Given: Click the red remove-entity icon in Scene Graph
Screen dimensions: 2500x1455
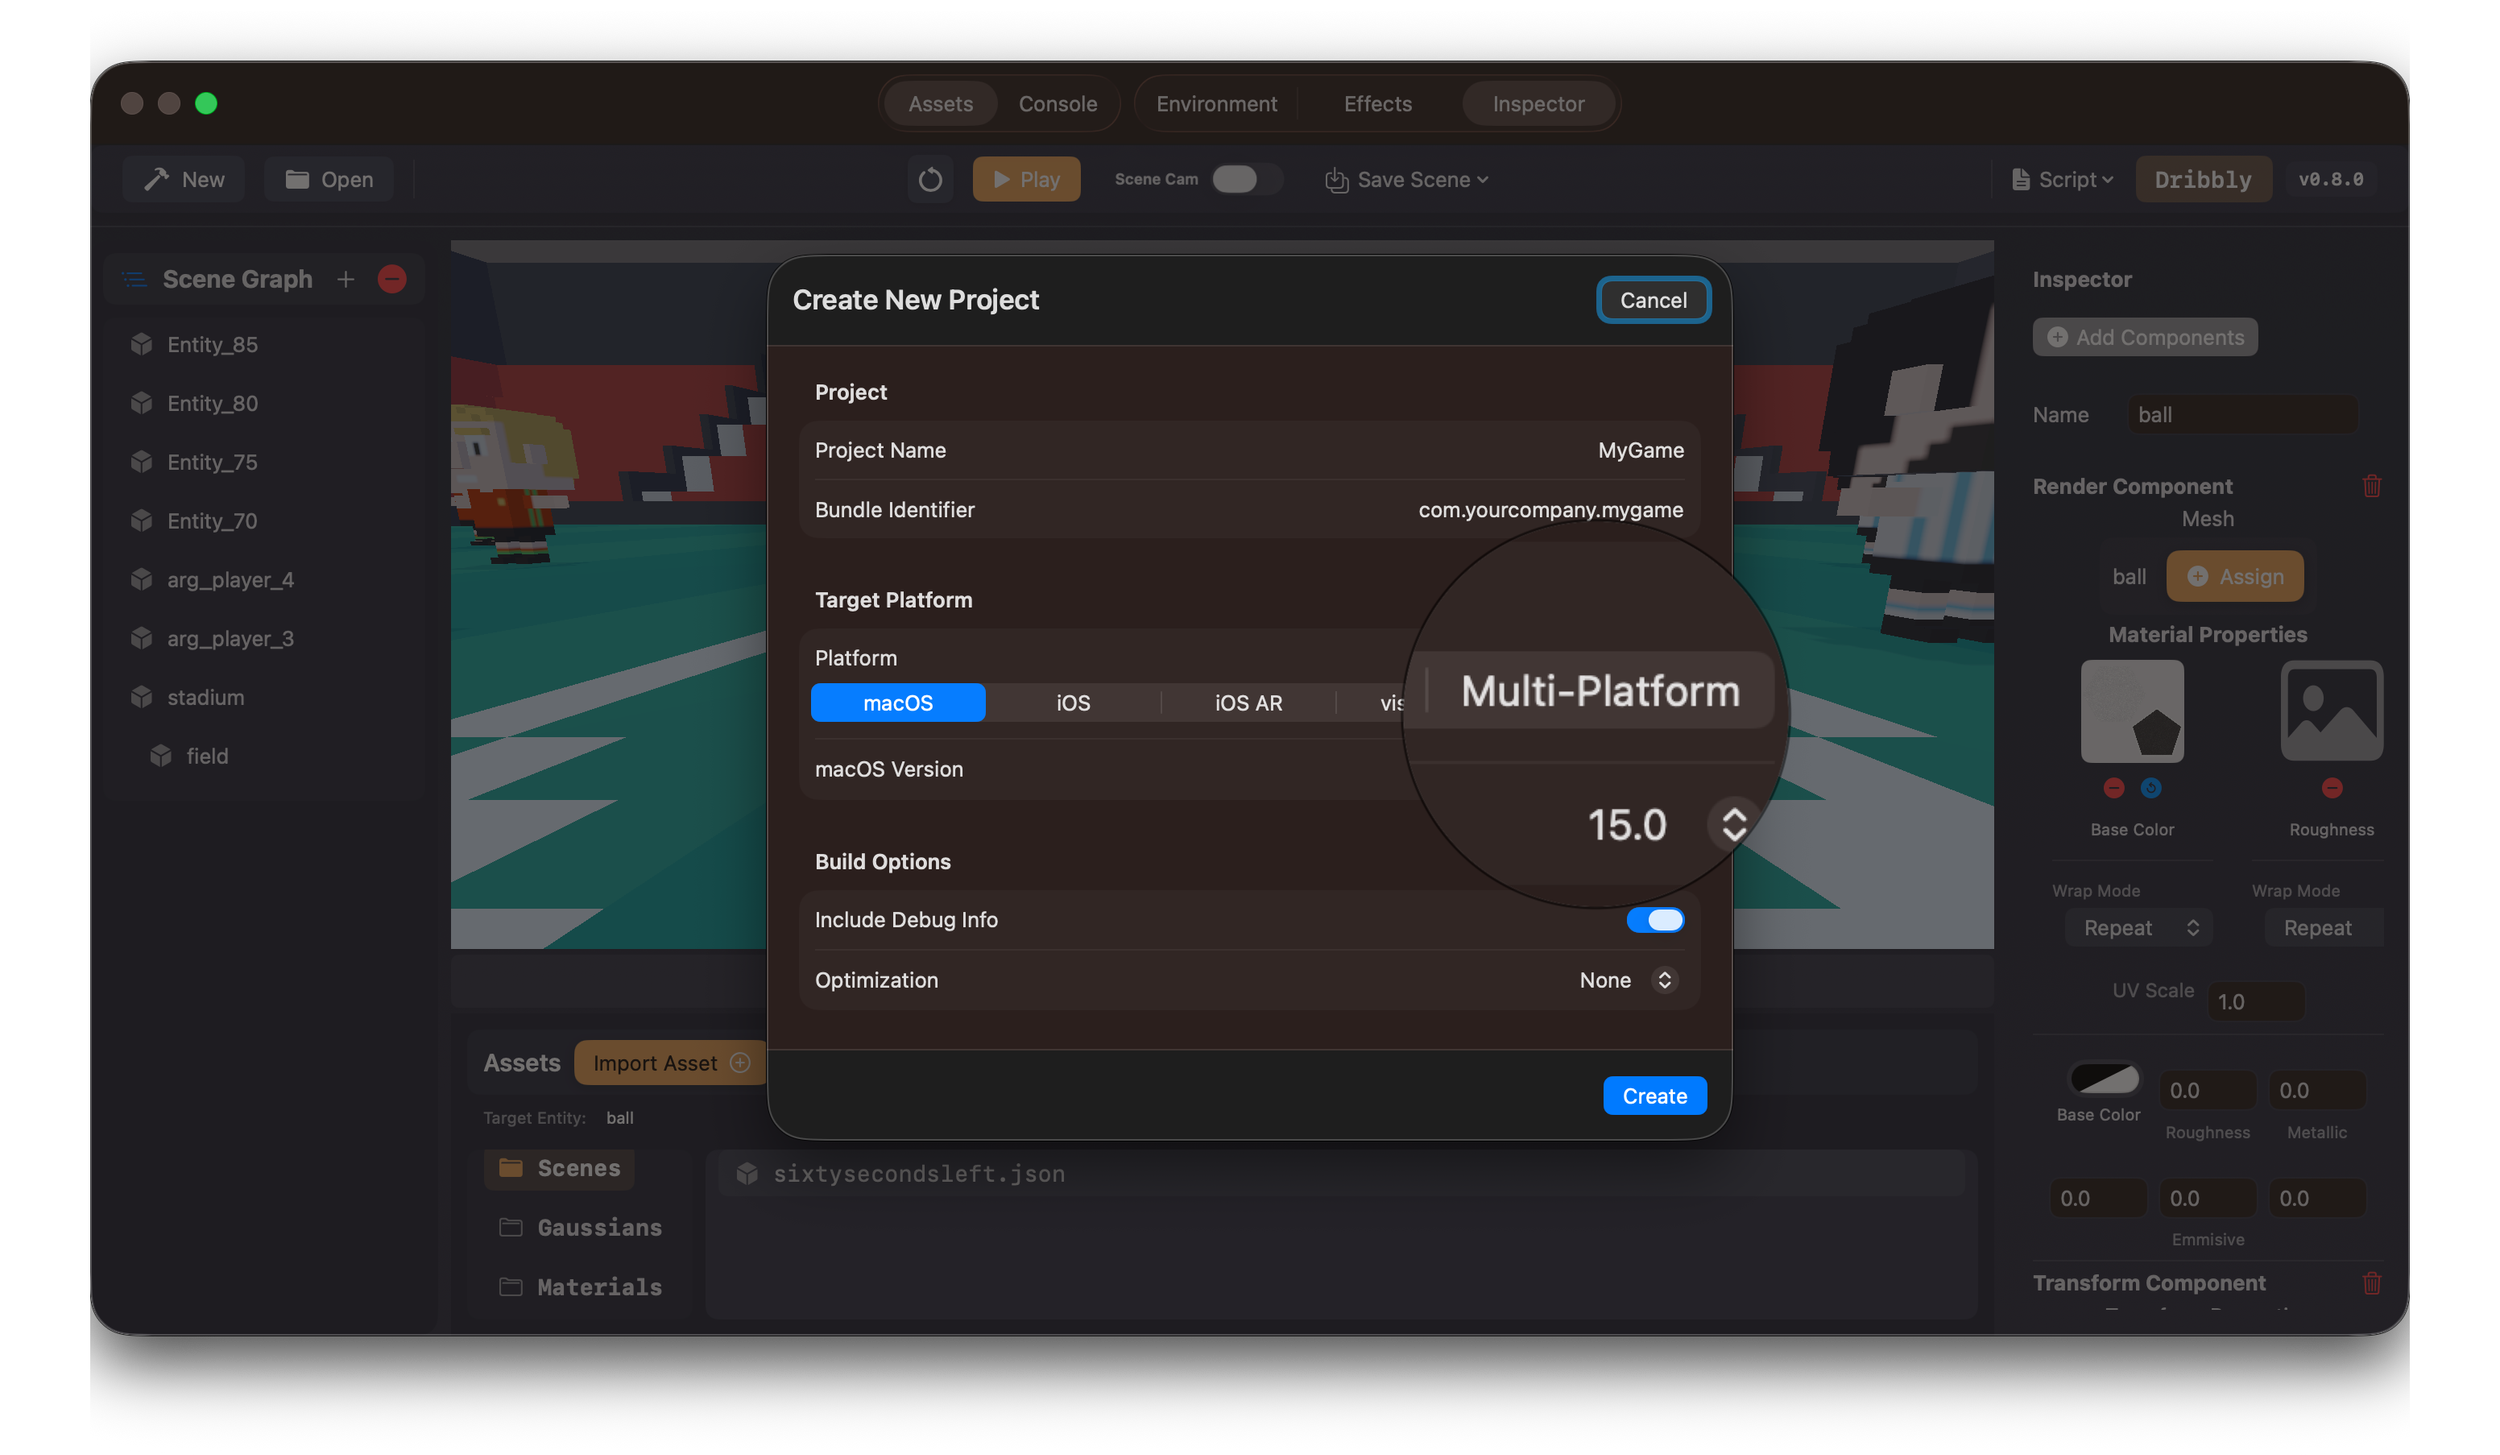Looking at the screenshot, I should point(392,279).
